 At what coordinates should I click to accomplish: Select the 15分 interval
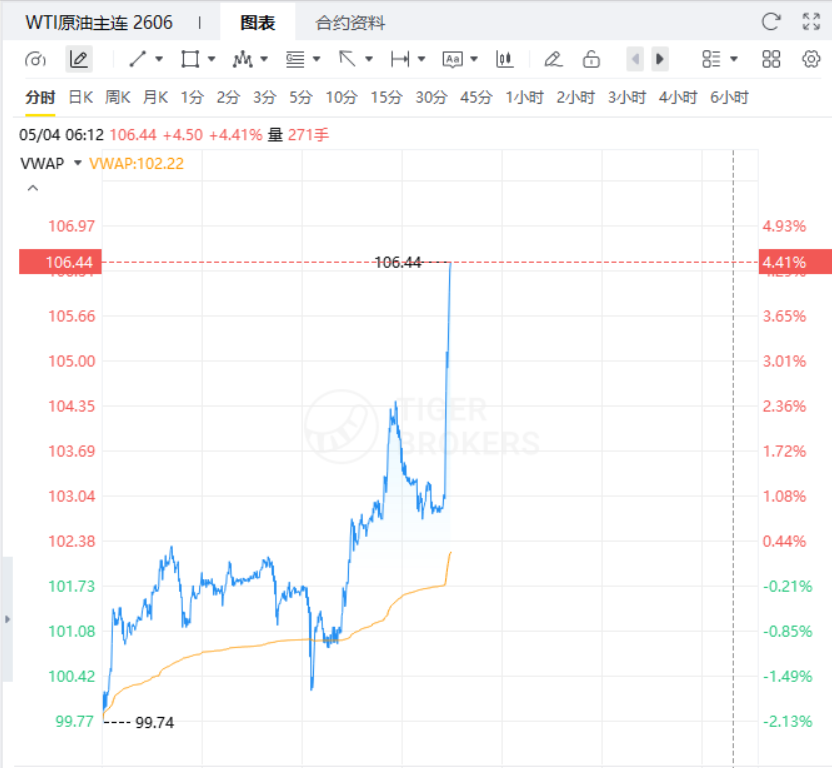pyautogui.click(x=386, y=98)
